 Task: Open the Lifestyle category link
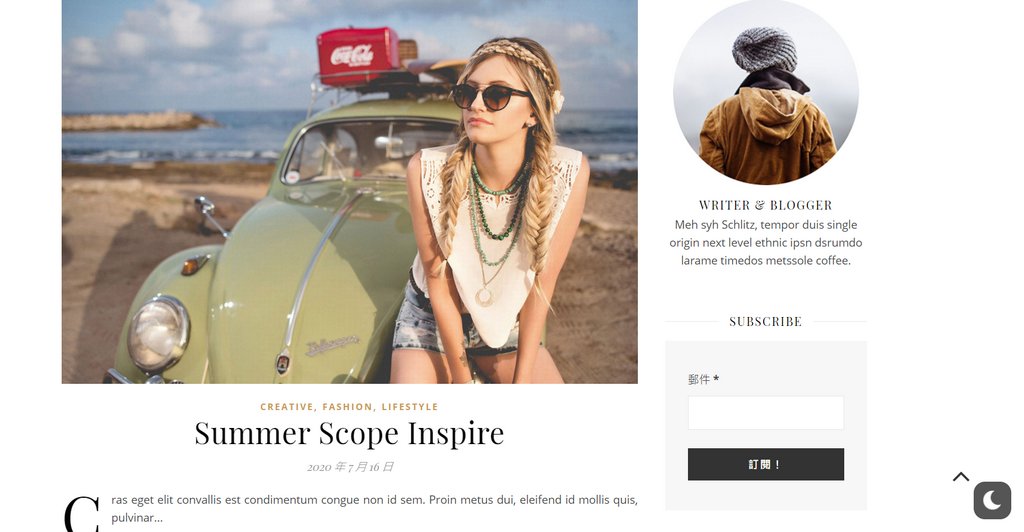coord(410,407)
